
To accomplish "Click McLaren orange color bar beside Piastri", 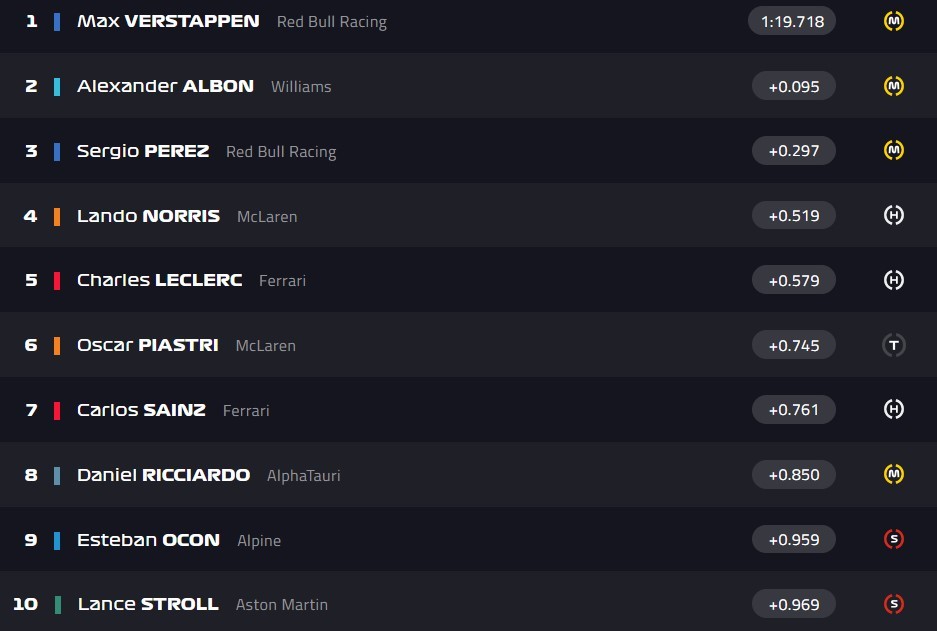I will click(57, 345).
